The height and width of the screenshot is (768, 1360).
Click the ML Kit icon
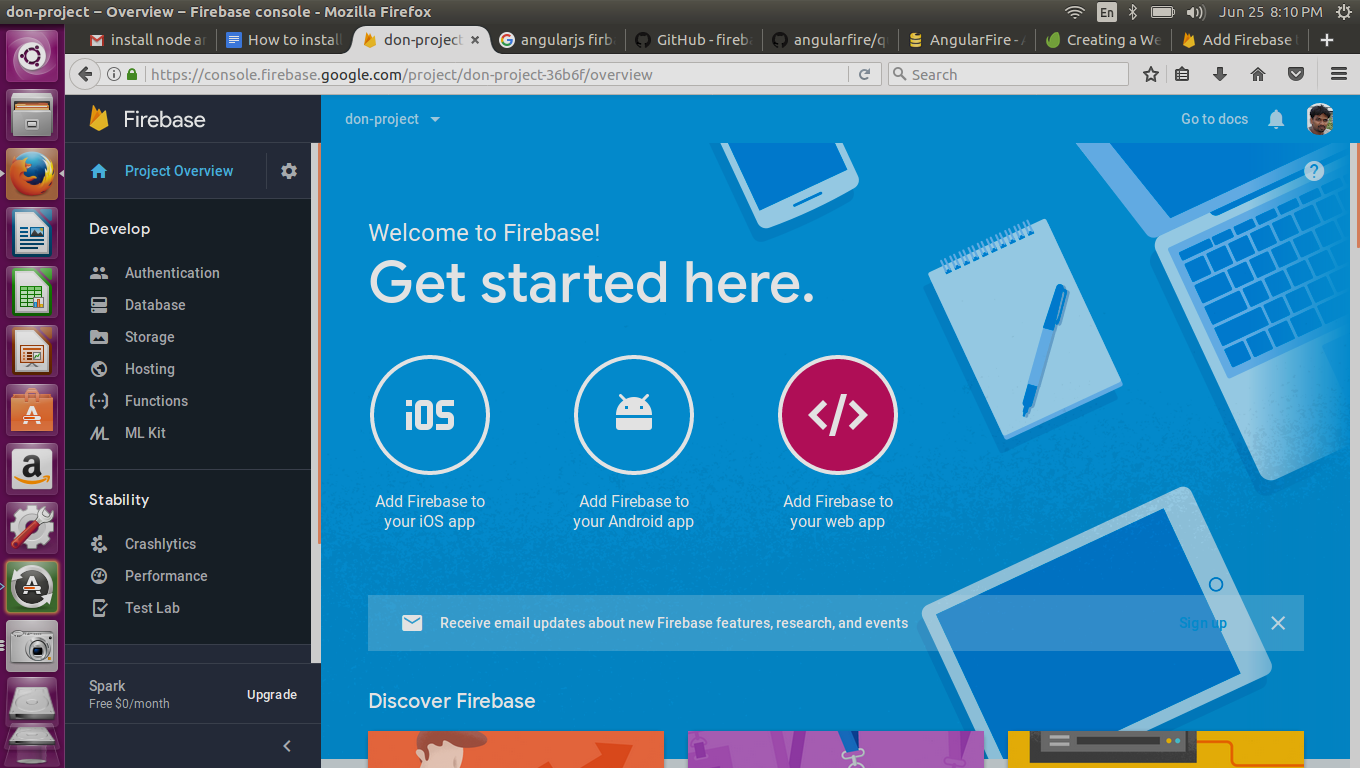click(x=99, y=433)
